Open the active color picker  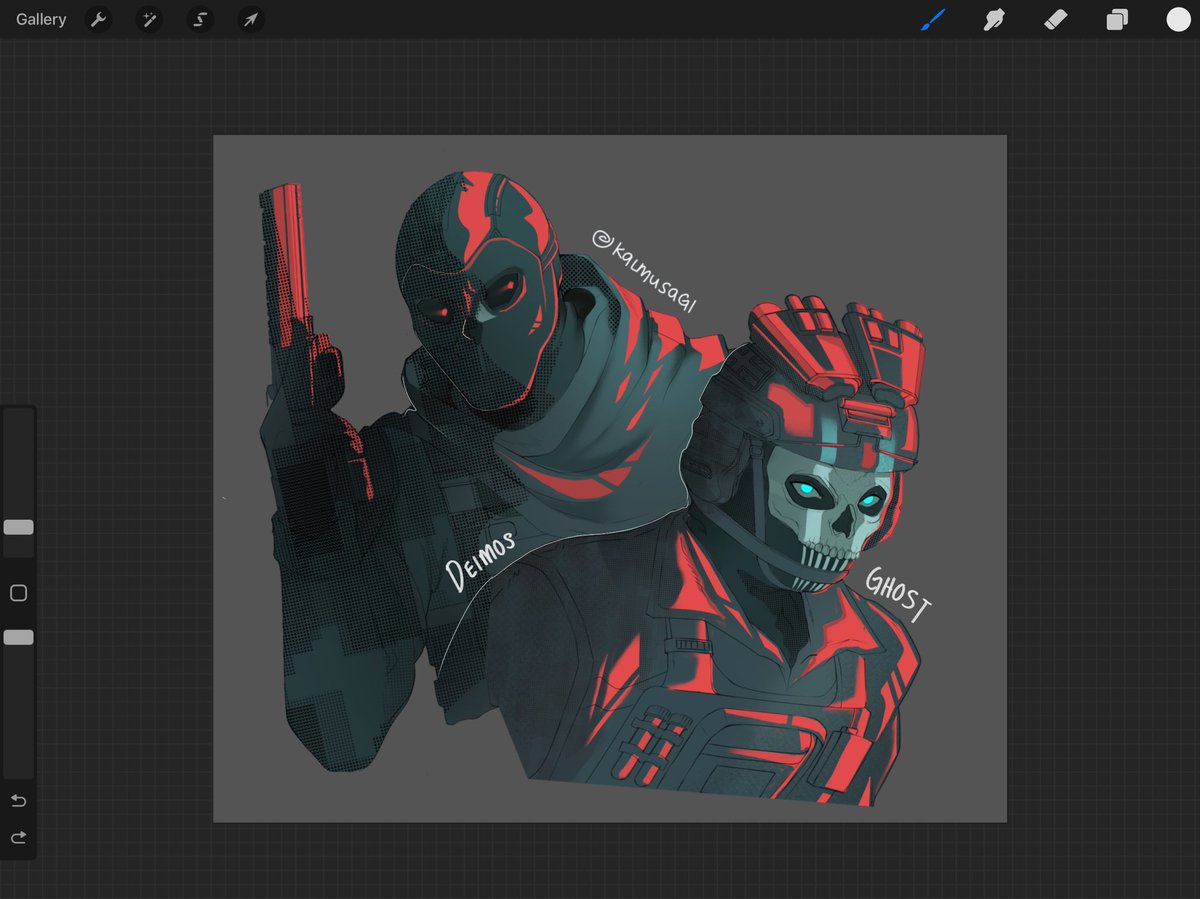click(1178, 19)
